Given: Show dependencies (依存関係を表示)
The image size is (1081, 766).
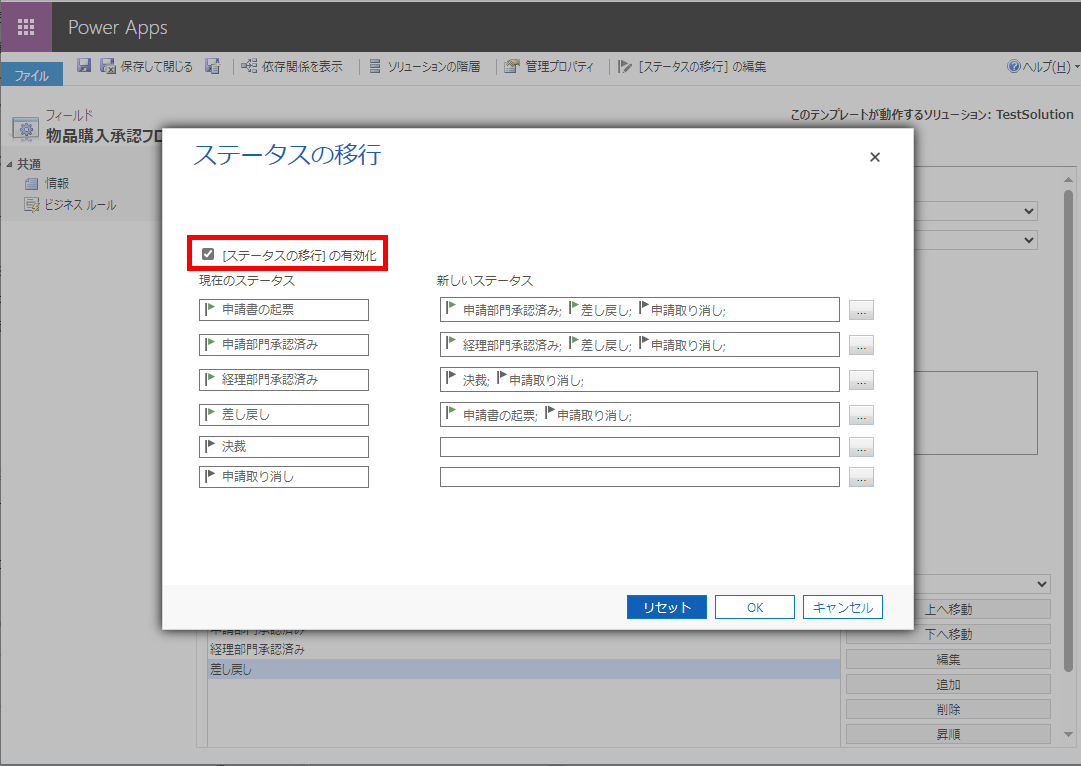Looking at the screenshot, I should (x=292, y=66).
